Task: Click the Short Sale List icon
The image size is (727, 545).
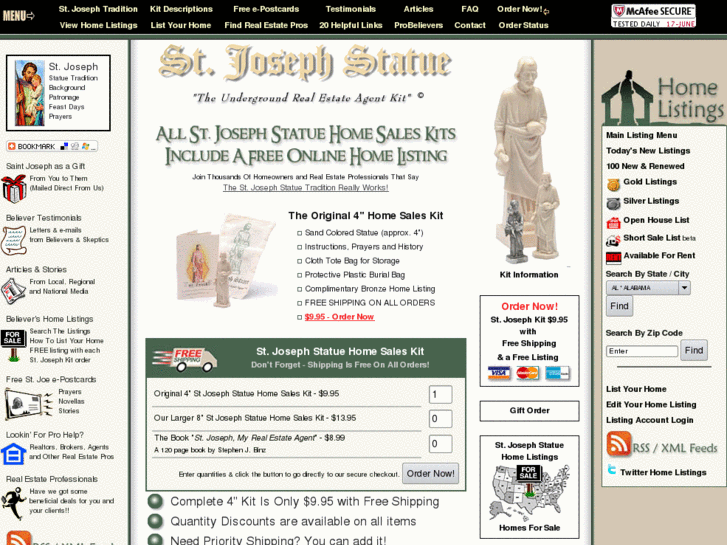Action: pos(613,240)
